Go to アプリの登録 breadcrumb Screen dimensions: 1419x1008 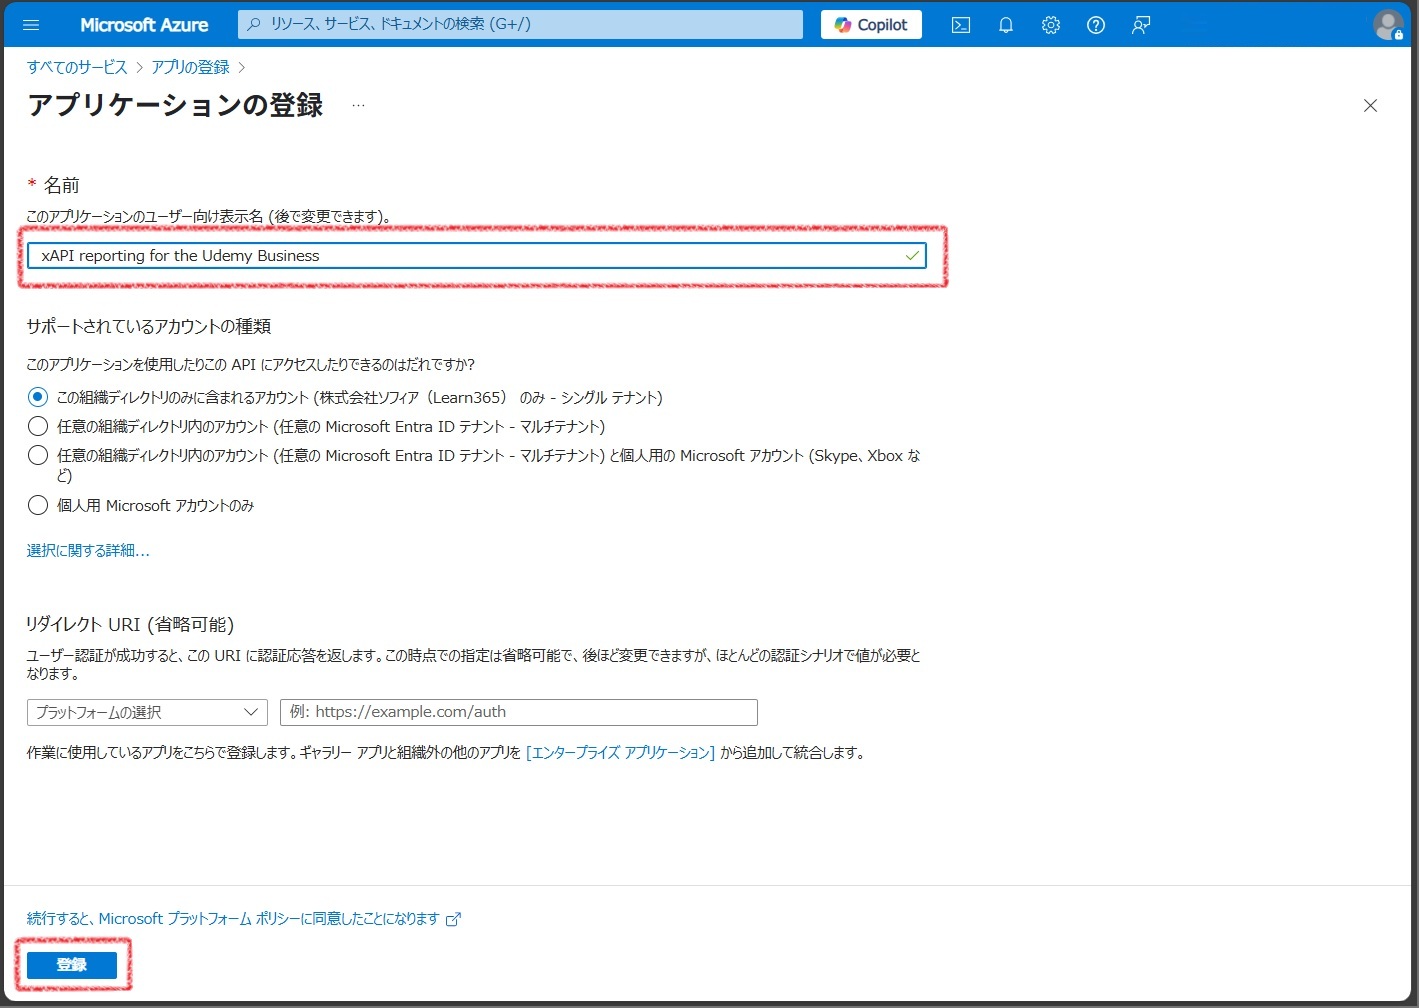click(x=190, y=67)
